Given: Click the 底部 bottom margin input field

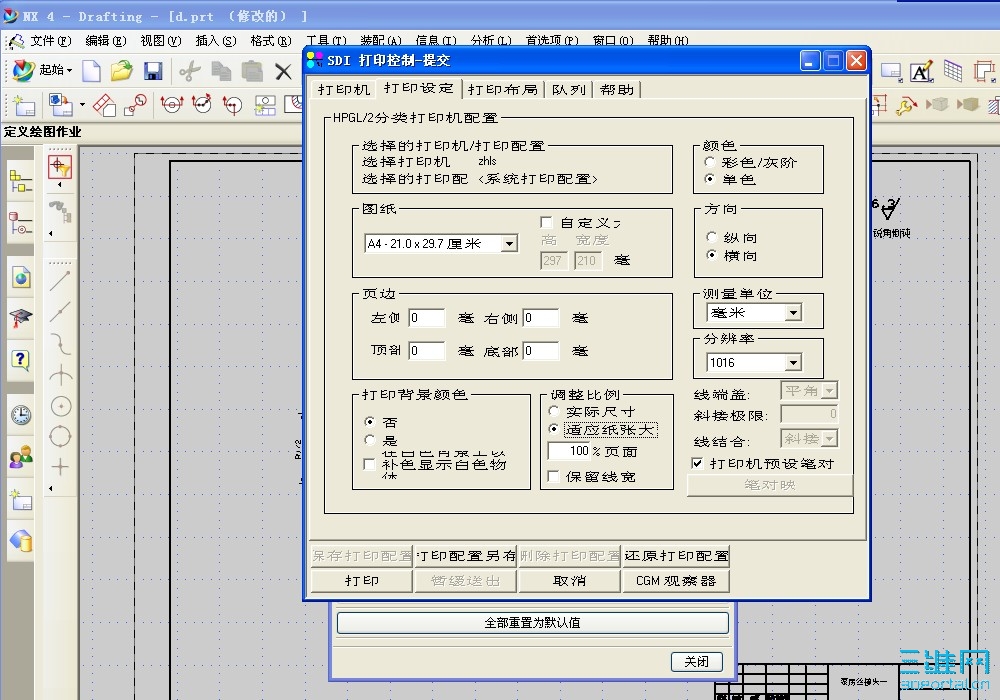Looking at the screenshot, I should click(x=541, y=351).
